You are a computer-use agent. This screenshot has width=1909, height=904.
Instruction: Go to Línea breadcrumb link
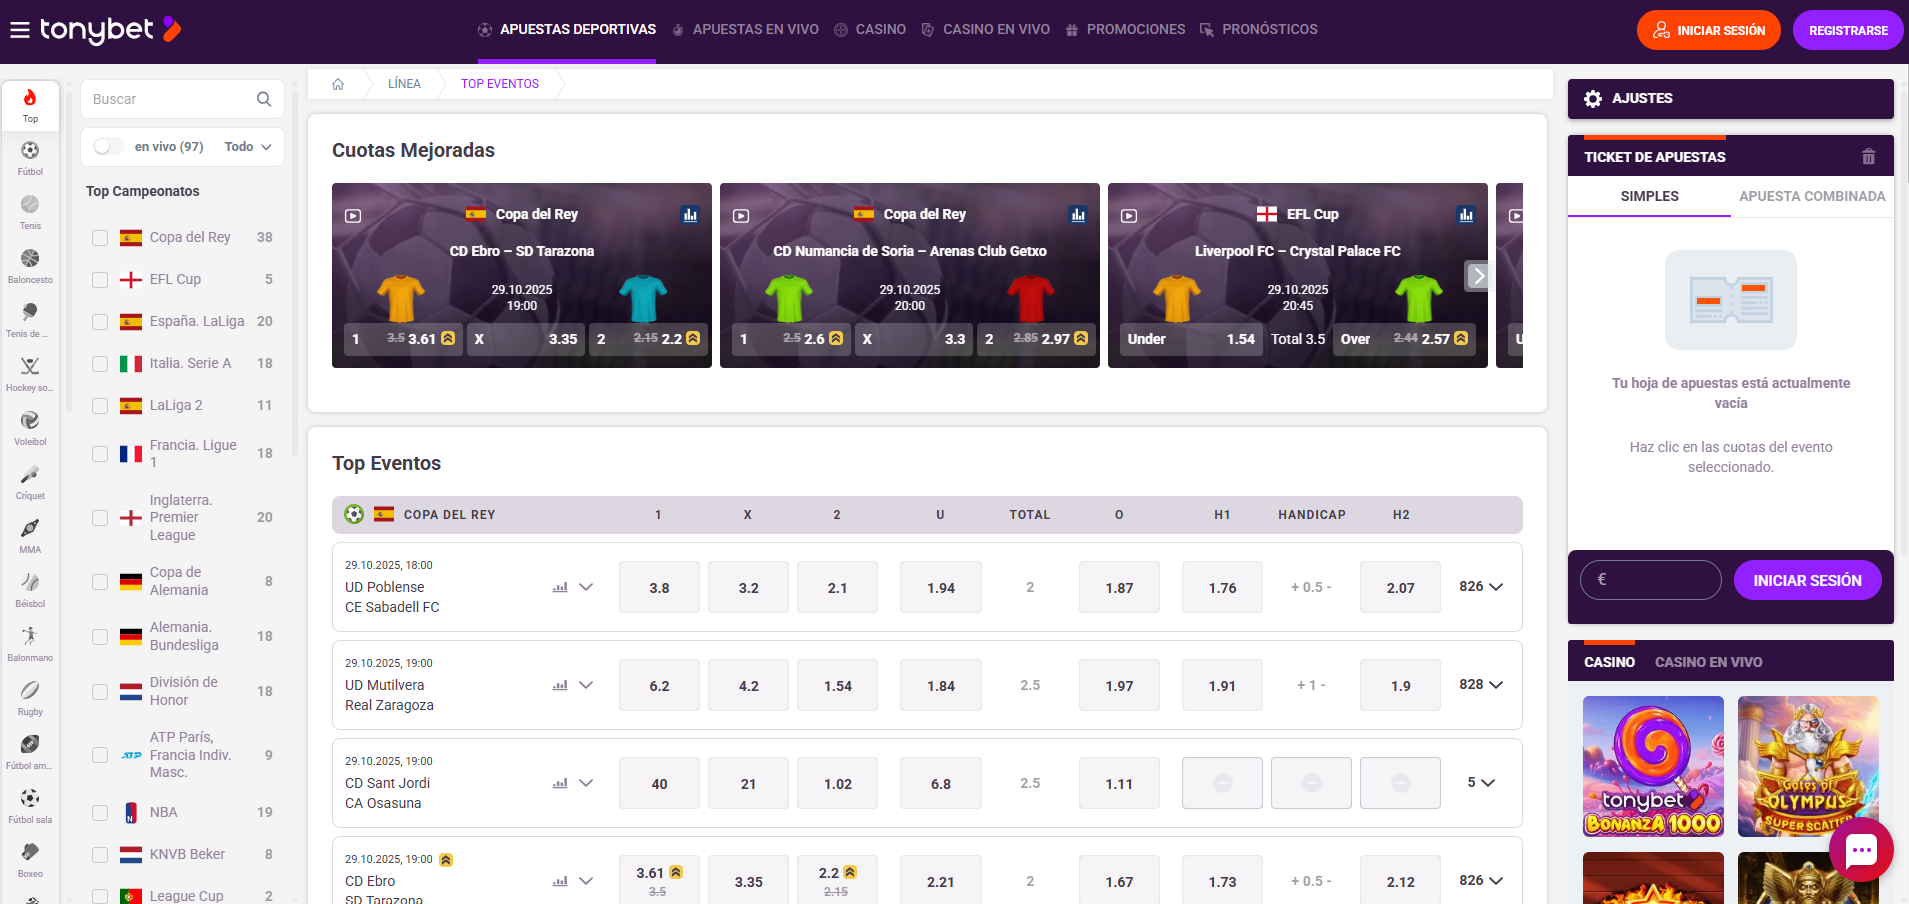(404, 84)
